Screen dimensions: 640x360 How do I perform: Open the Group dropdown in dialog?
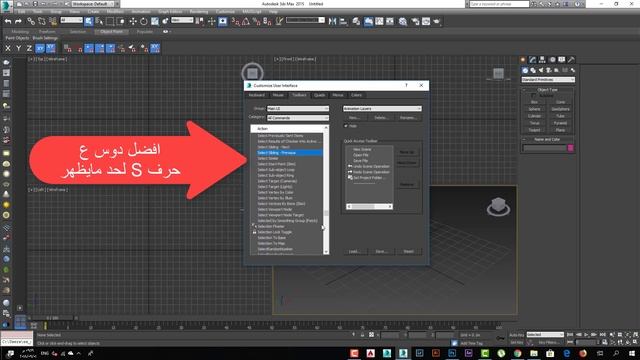click(298, 109)
